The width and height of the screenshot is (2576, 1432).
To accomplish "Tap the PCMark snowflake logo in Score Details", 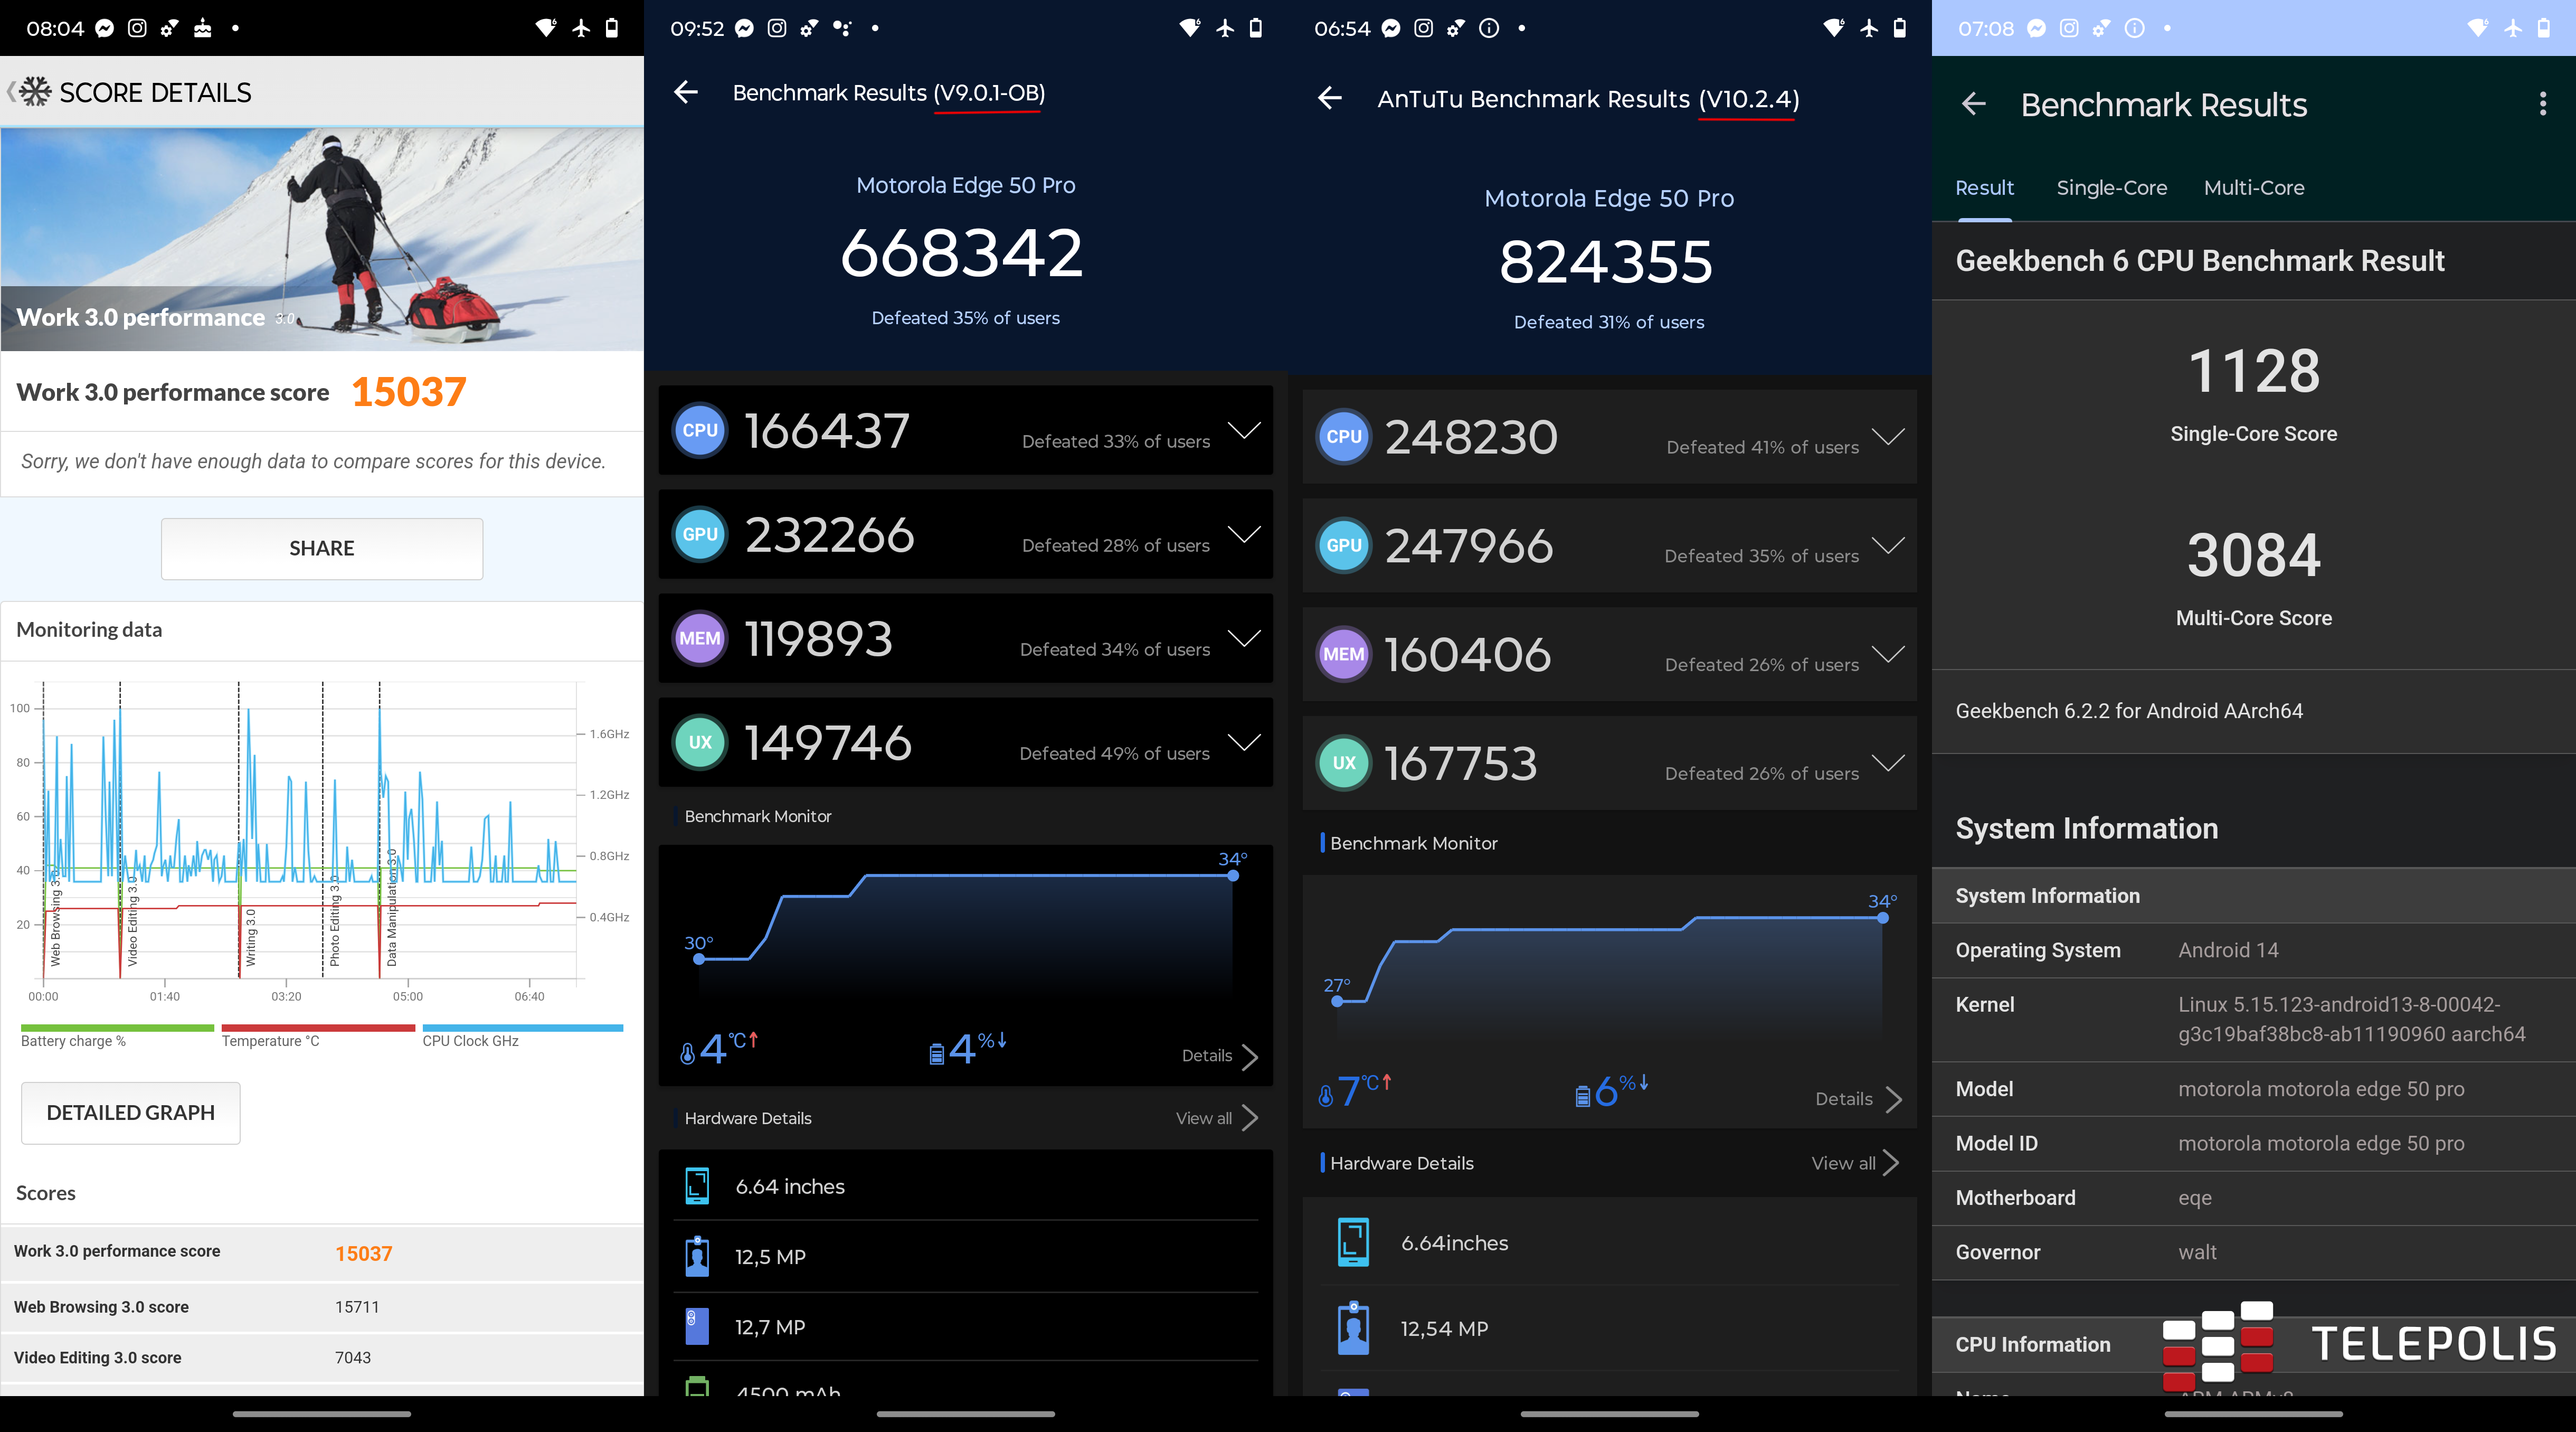I will (x=35, y=92).
